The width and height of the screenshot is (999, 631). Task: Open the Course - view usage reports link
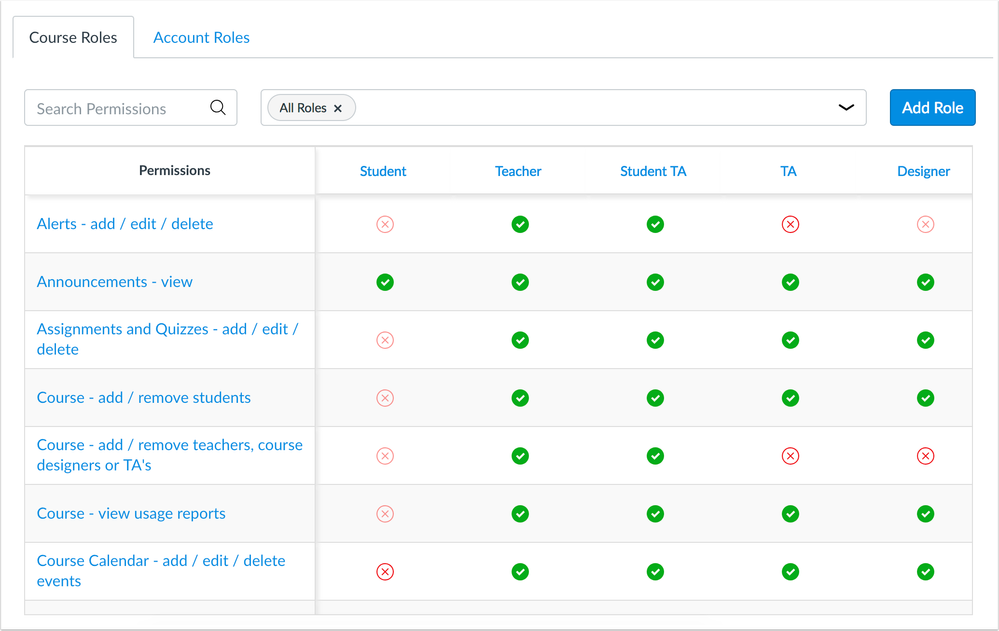(x=131, y=513)
